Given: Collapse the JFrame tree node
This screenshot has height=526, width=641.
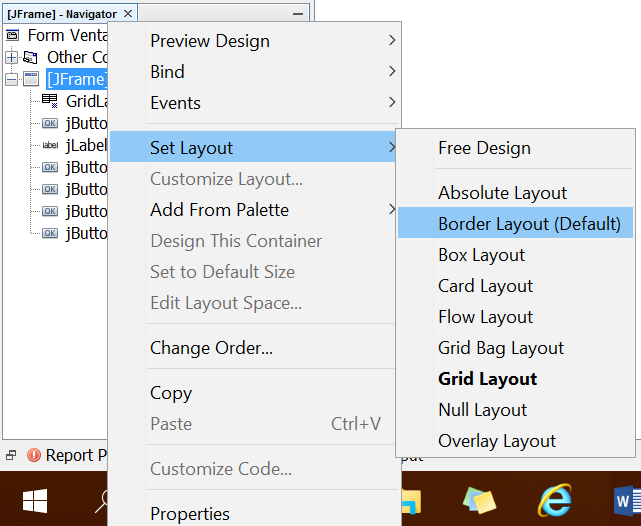Looking at the screenshot, I should tap(11, 79).
